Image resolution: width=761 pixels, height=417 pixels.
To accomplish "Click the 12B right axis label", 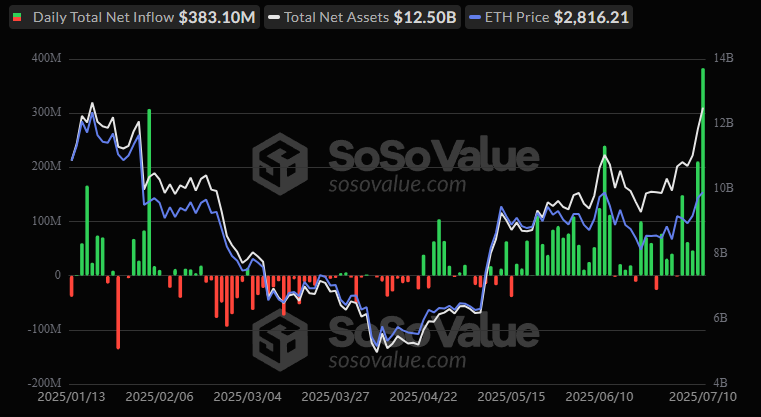I will click(x=723, y=123).
